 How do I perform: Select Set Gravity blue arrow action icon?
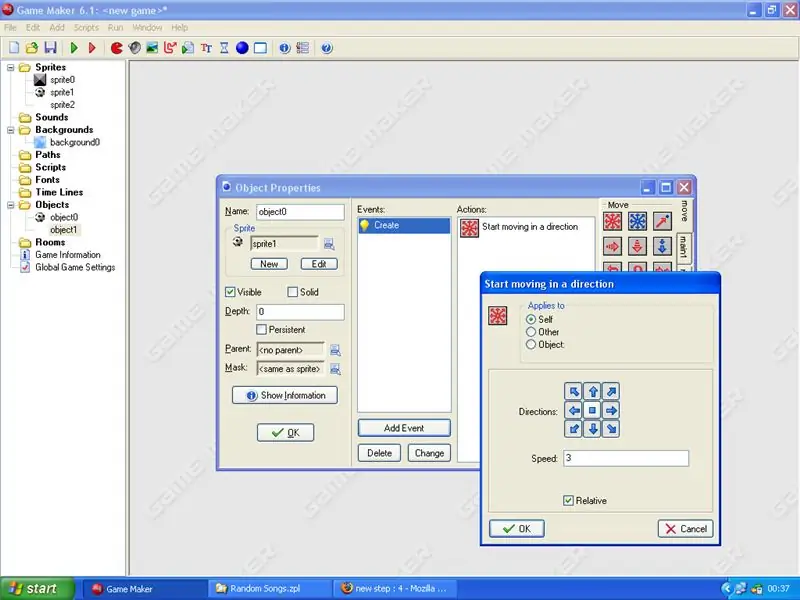(x=662, y=246)
